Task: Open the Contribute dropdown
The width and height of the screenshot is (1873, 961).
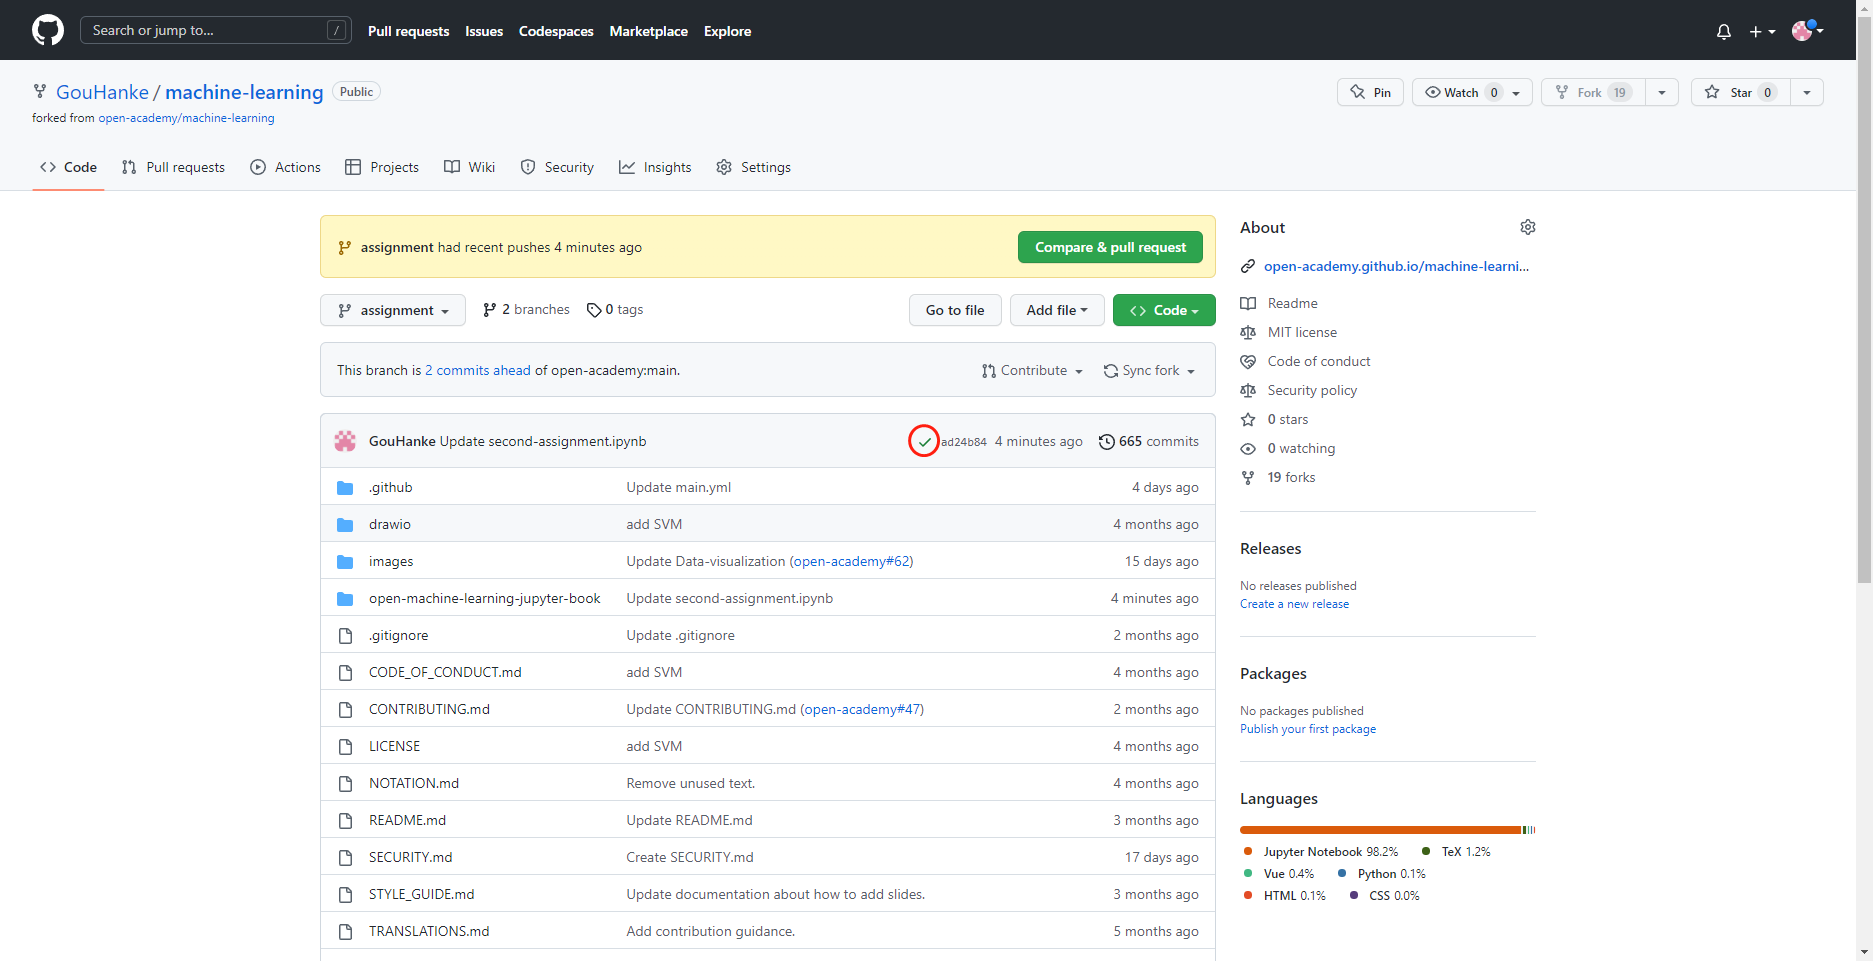Action: point(1033,370)
